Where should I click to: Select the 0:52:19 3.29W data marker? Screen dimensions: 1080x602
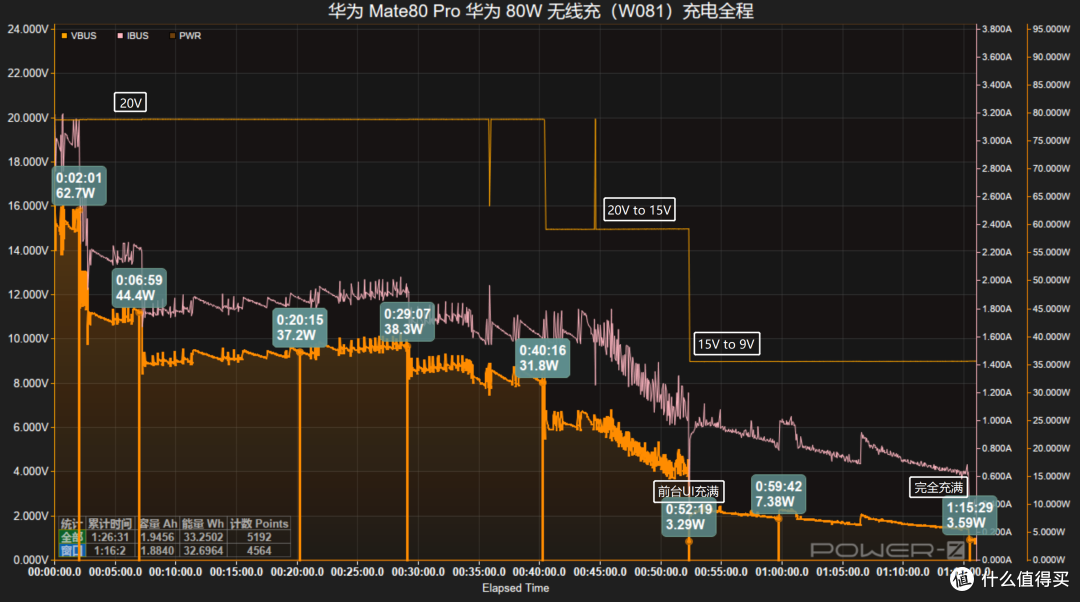[x=689, y=517]
